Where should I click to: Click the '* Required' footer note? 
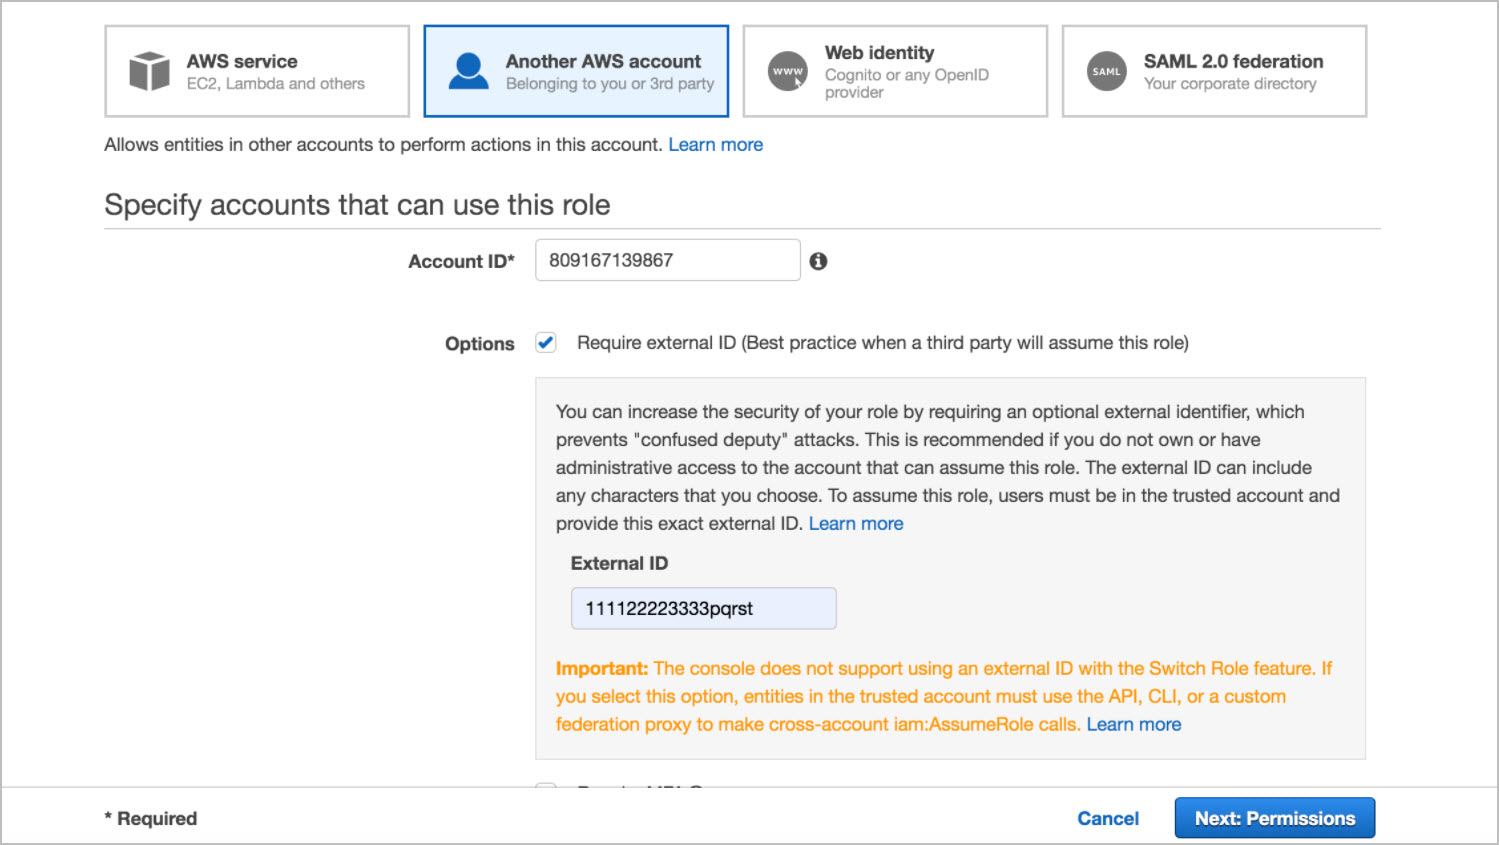point(151,819)
